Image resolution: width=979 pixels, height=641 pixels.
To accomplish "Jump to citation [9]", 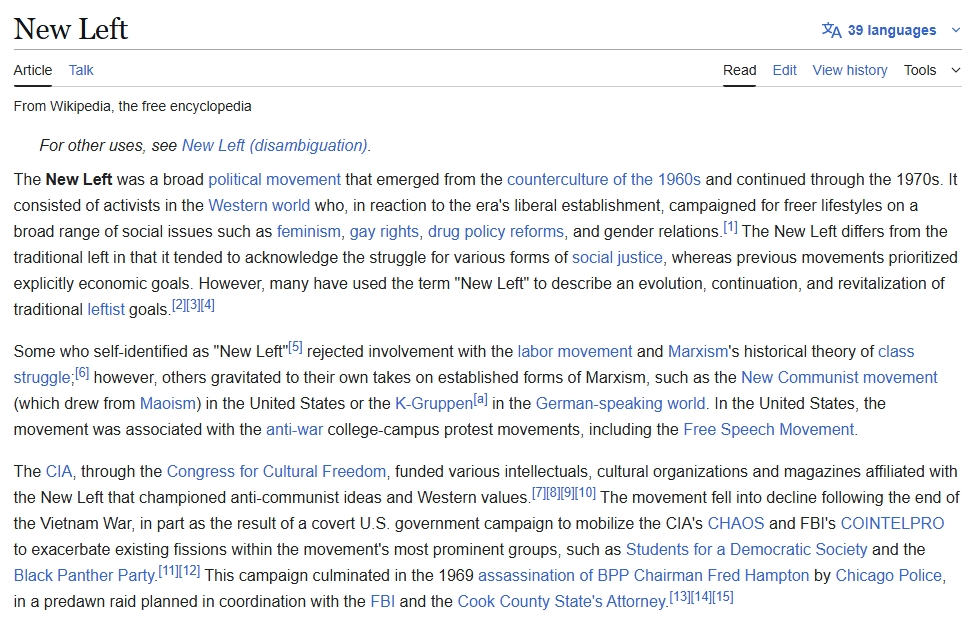I will click(567, 494).
